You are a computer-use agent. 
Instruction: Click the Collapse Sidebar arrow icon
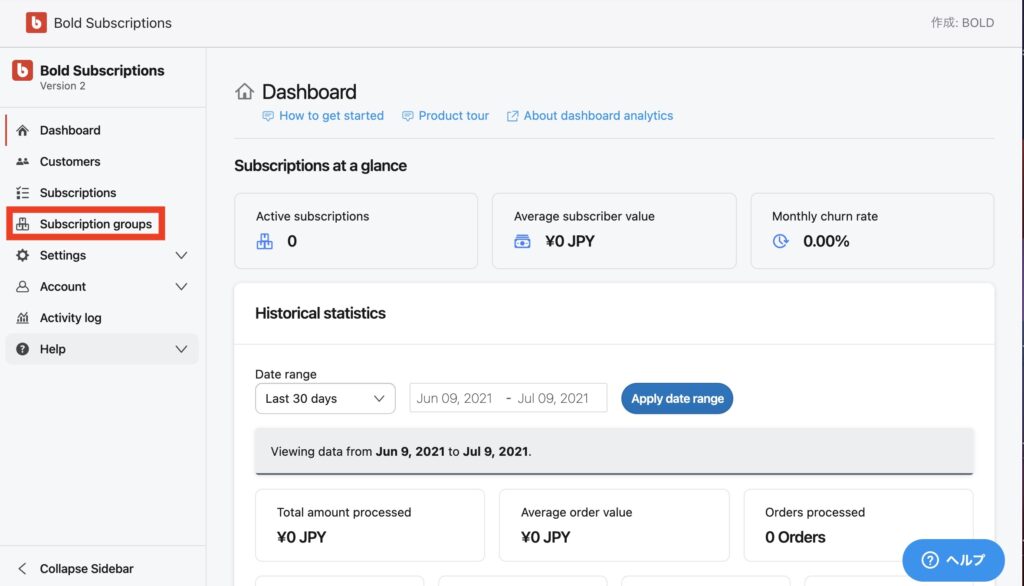tap(22, 568)
